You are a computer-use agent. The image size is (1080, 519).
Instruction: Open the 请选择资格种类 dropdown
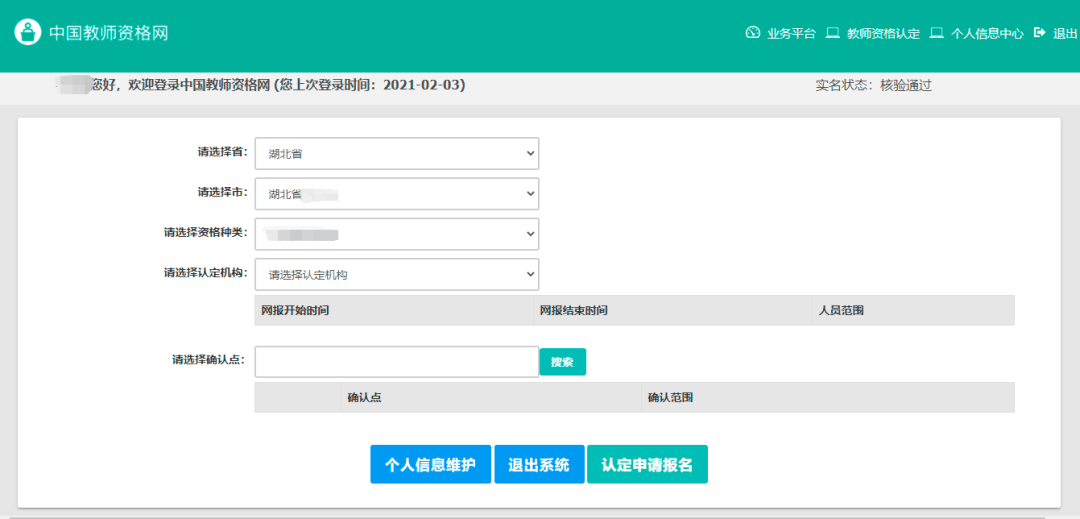(x=397, y=234)
